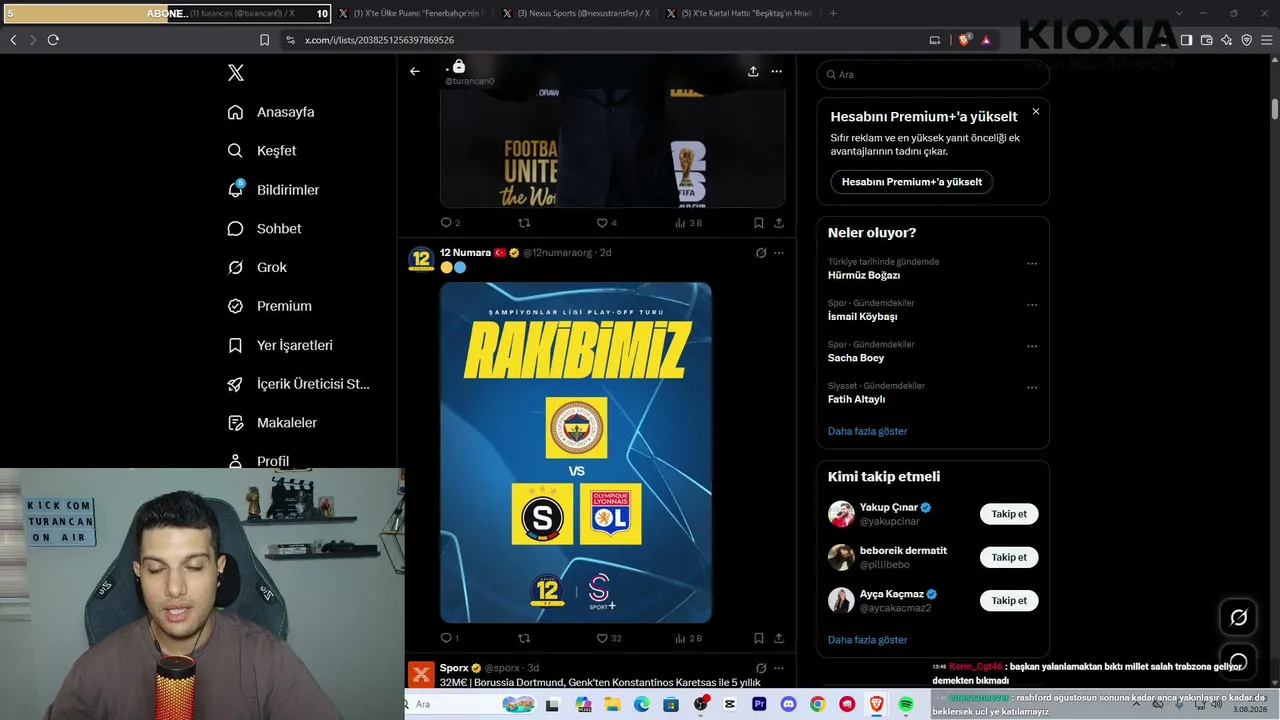Image resolution: width=1280 pixels, height=720 pixels.
Task: Reload the current page
Action: (53, 40)
